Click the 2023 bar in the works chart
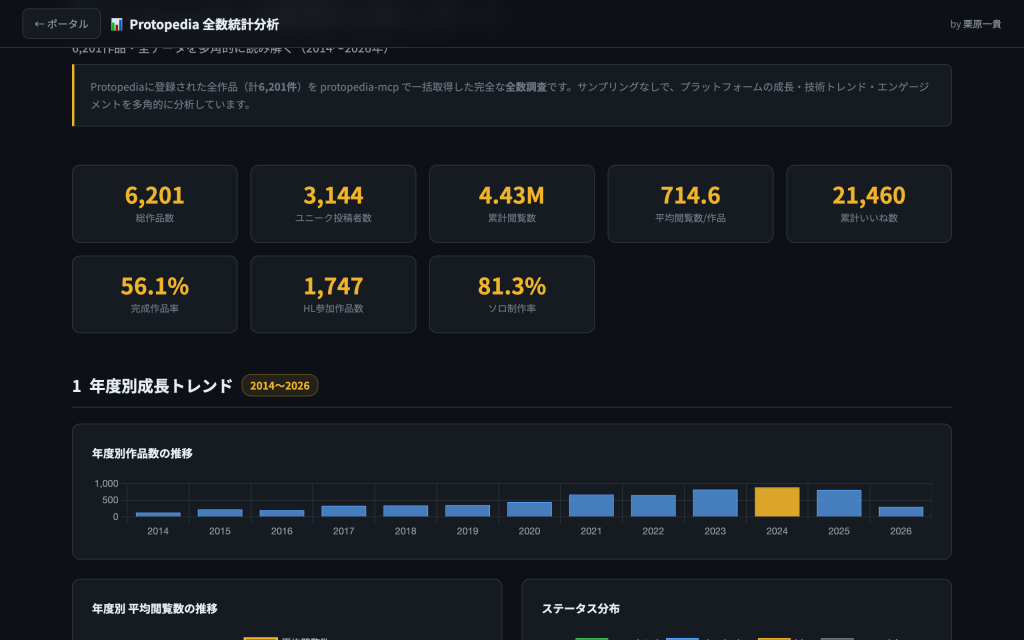Viewport: 1024px width, 640px height. pyautogui.click(x=715, y=503)
